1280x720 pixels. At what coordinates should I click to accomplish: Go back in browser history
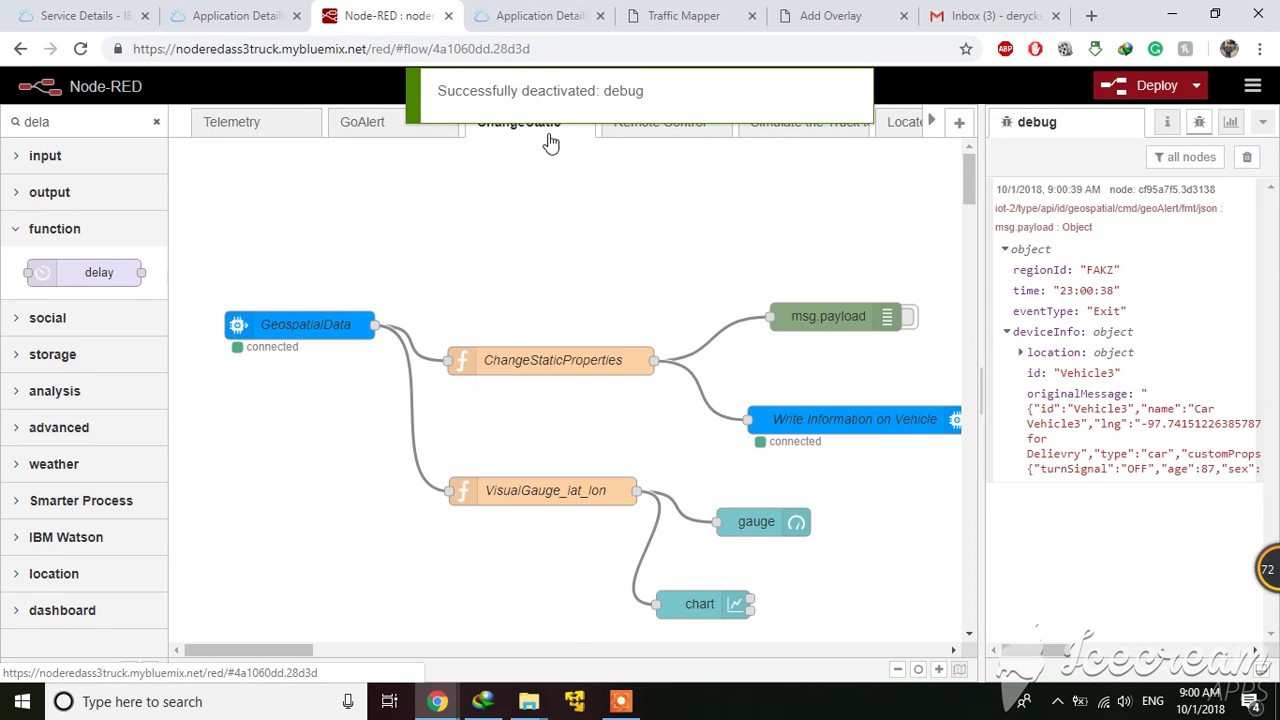pyautogui.click(x=20, y=48)
